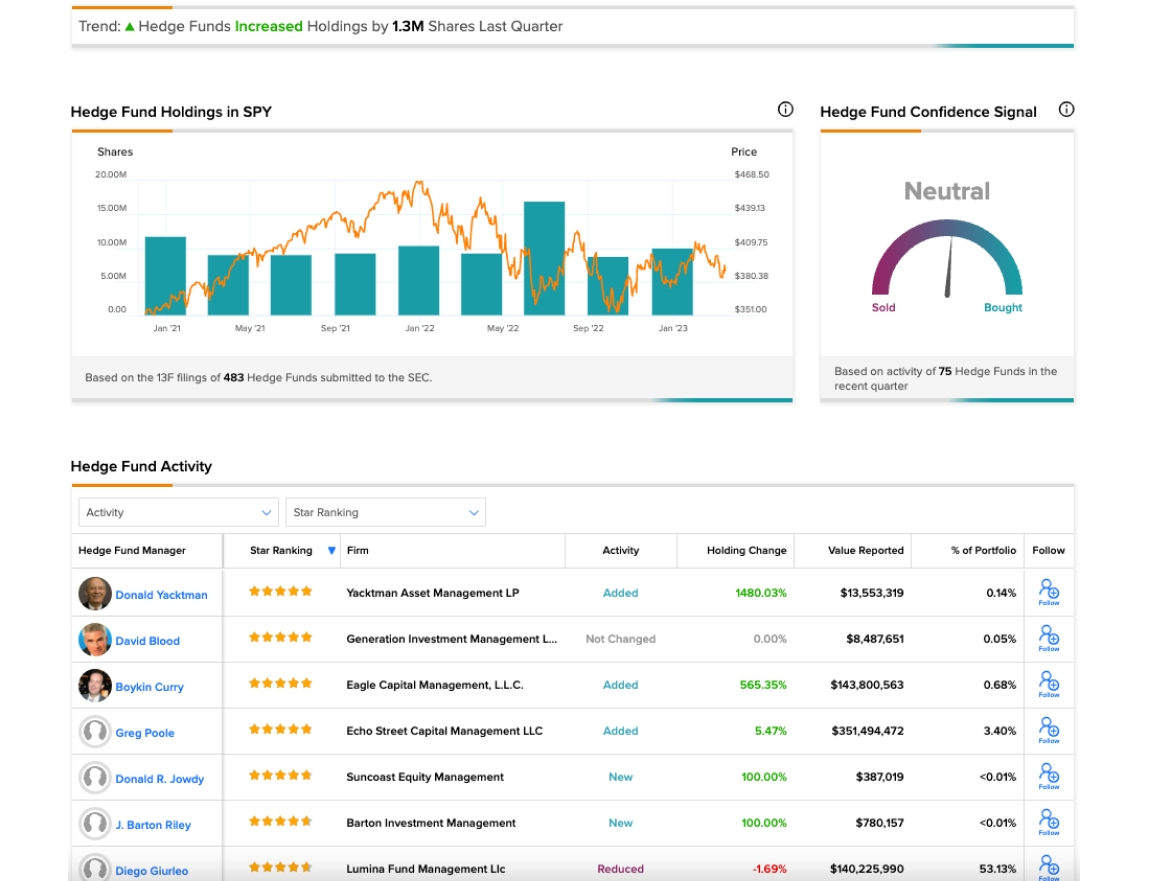The width and height of the screenshot is (1149, 881).
Task: Follow Donald R. Jowdy via follow icon
Action: point(1049,777)
